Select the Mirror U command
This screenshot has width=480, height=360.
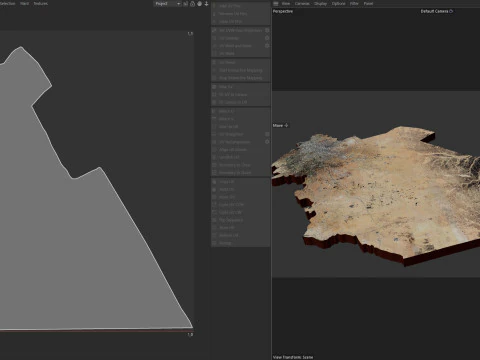point(240,111)
